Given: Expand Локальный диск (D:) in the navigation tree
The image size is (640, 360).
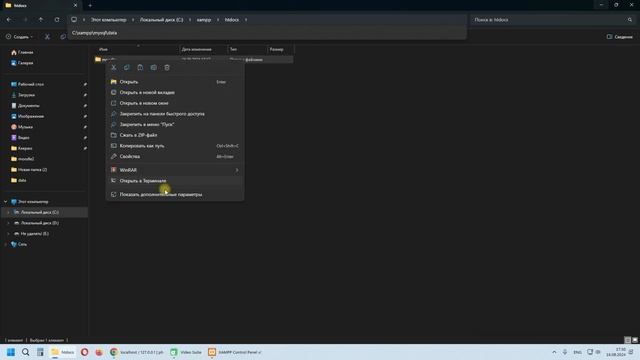Looking at the screenshot, I should coord(8,223).
